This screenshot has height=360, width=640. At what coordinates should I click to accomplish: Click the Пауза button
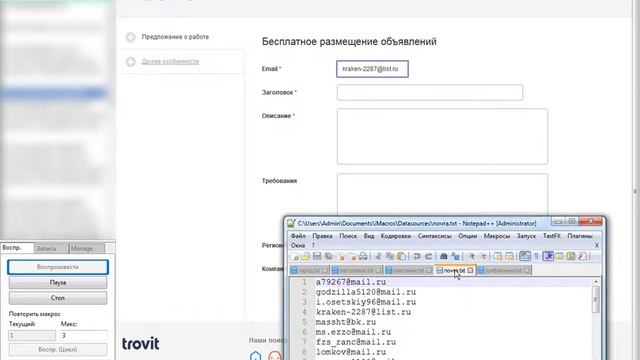tap(58, 282)
